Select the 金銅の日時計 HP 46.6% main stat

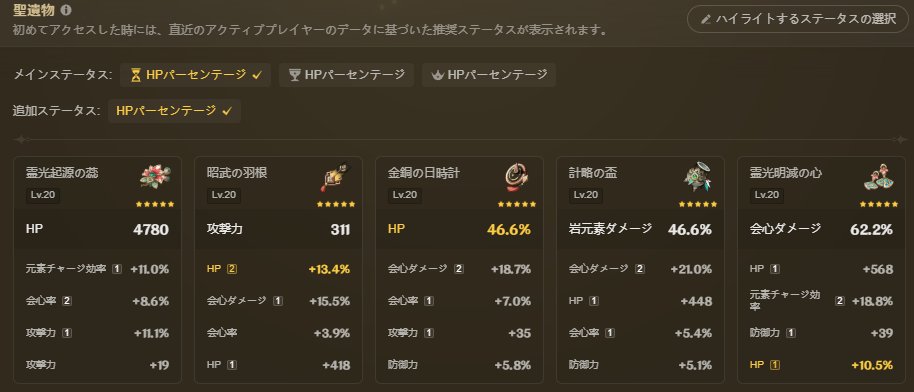click(459, 229)
